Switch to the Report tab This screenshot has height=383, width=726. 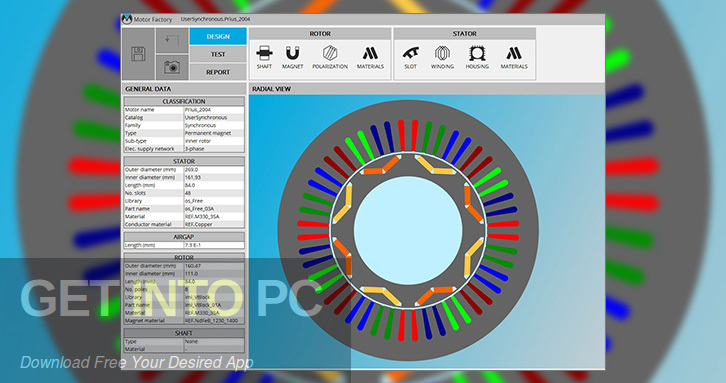pyautogui.click(x=218, y=72)
